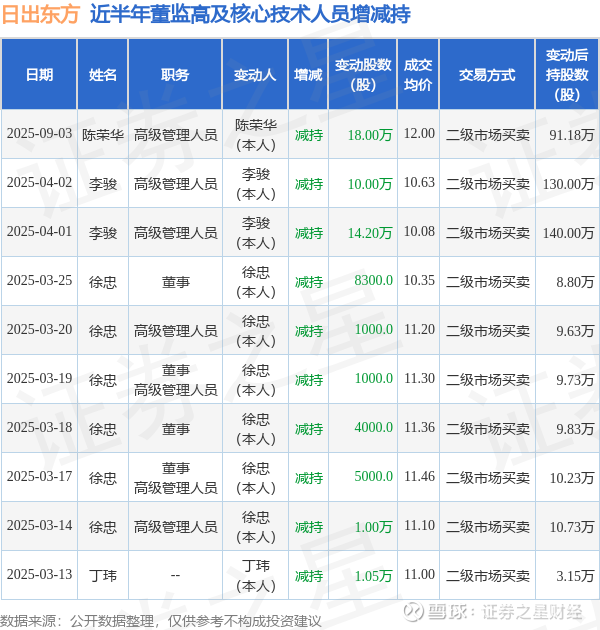Click the average price 10.08
The width and height of the screenshot is (600, 630).
[419, 232]
